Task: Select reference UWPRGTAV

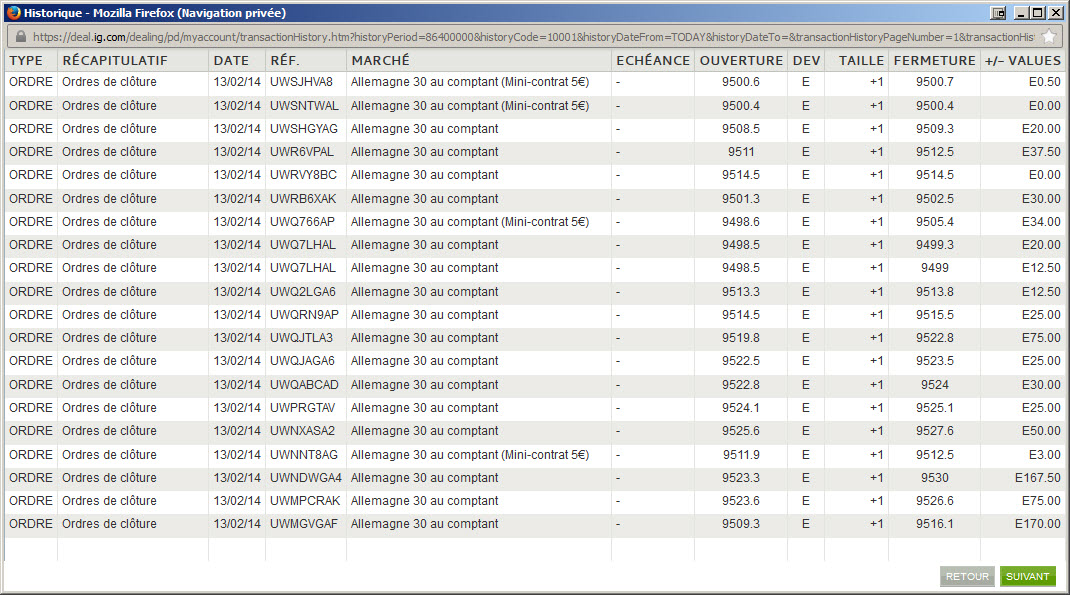Action: click(x=302, y=408)
